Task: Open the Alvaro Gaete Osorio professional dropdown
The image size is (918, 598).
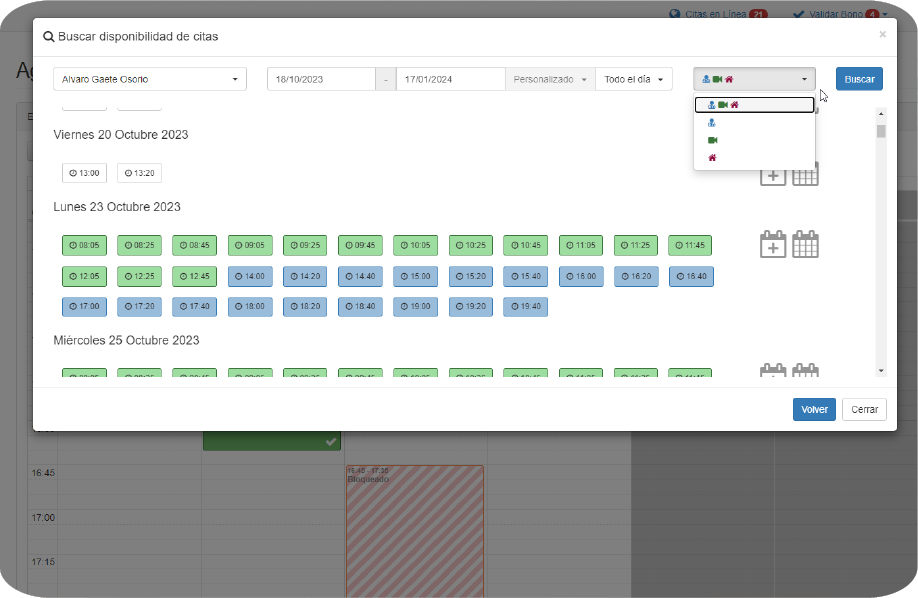Action: click(149, 79)
